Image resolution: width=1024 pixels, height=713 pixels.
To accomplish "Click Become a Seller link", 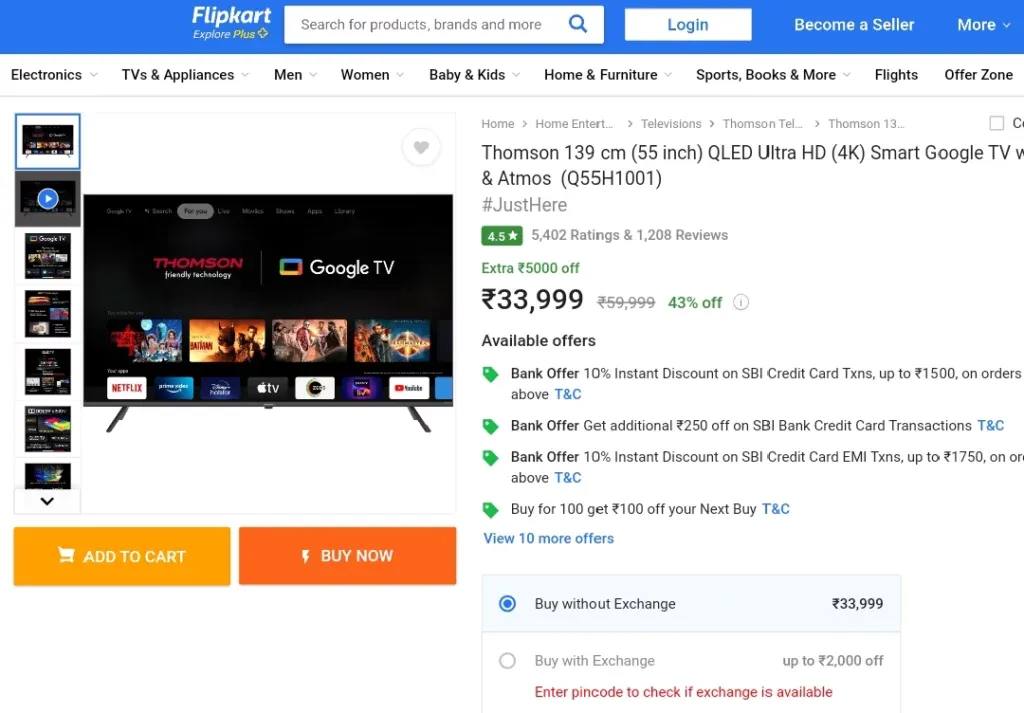I will coord(854,25).
